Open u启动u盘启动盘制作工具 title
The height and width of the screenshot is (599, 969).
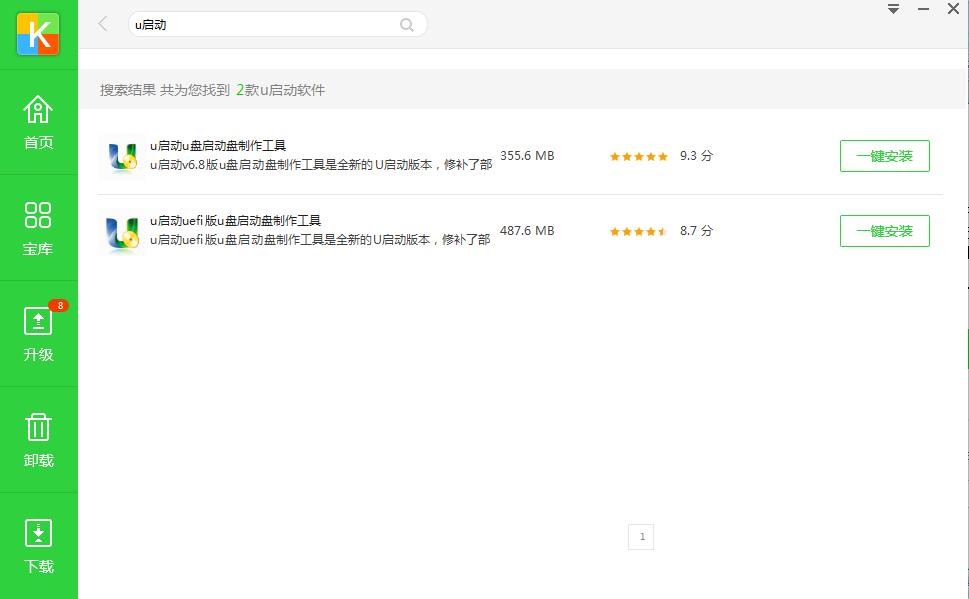(x=218, y=146)
